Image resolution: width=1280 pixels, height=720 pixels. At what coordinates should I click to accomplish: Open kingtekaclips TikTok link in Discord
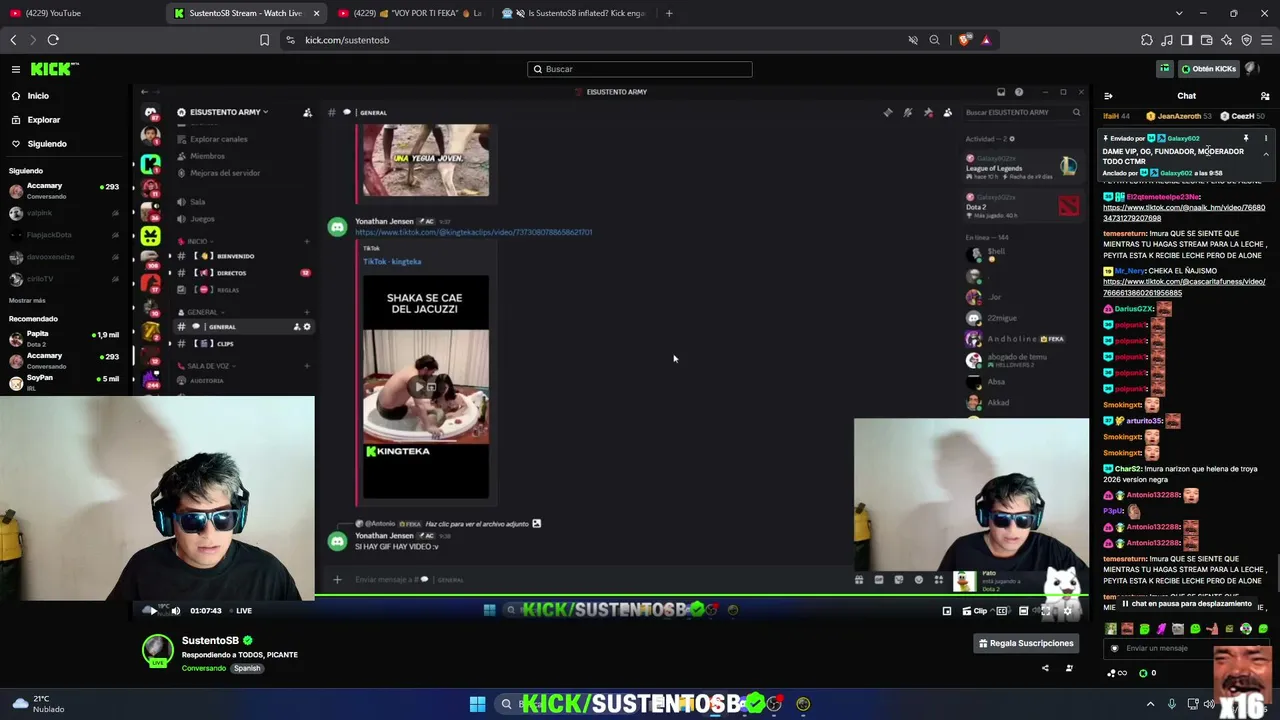pyautogui.click(x=474, y=232)
